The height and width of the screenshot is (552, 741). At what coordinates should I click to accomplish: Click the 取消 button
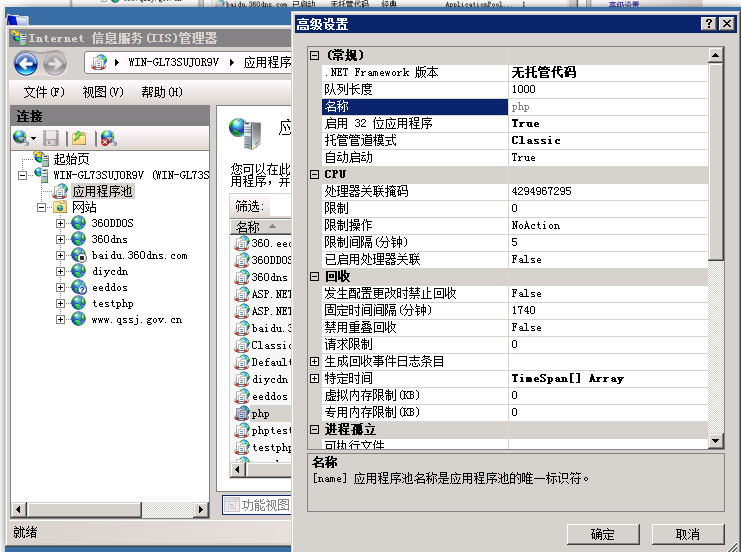[687, 534]
